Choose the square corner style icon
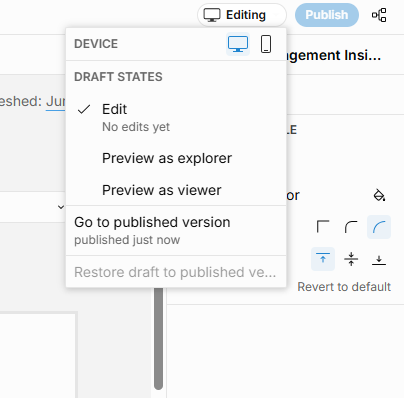The image size is (404, 398). 323,227
